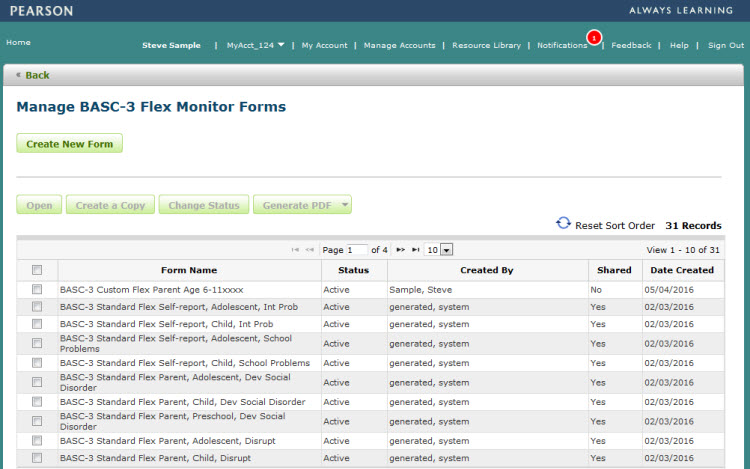Click the date '05/04/2016'

[x=669, y=290]
